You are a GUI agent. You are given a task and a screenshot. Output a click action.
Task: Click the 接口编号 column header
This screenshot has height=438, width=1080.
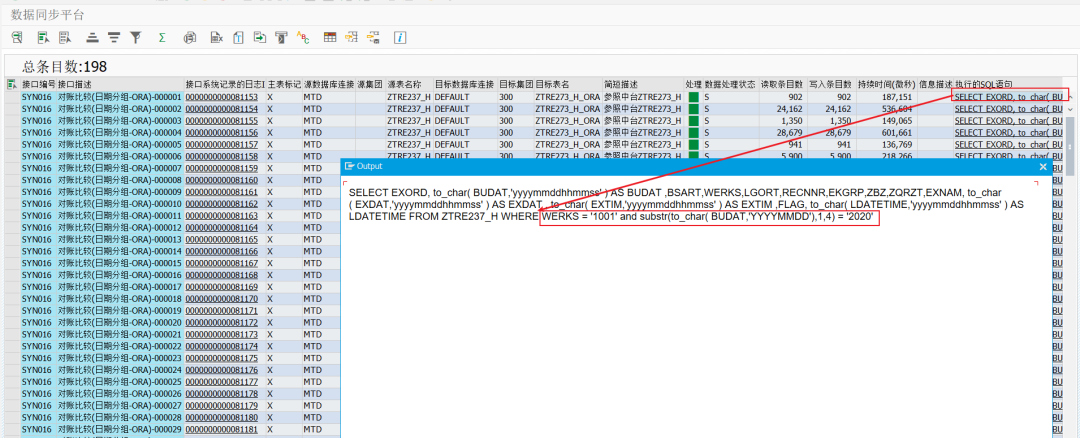[x=38, y=84]
